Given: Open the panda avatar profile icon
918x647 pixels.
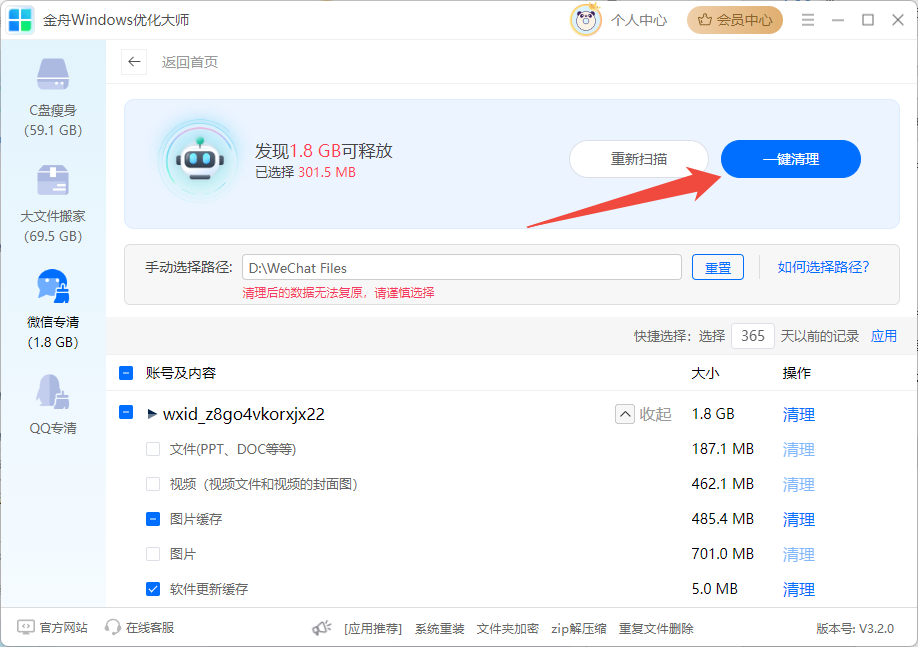Looking at the screenshot, I should tap(585, 20).
